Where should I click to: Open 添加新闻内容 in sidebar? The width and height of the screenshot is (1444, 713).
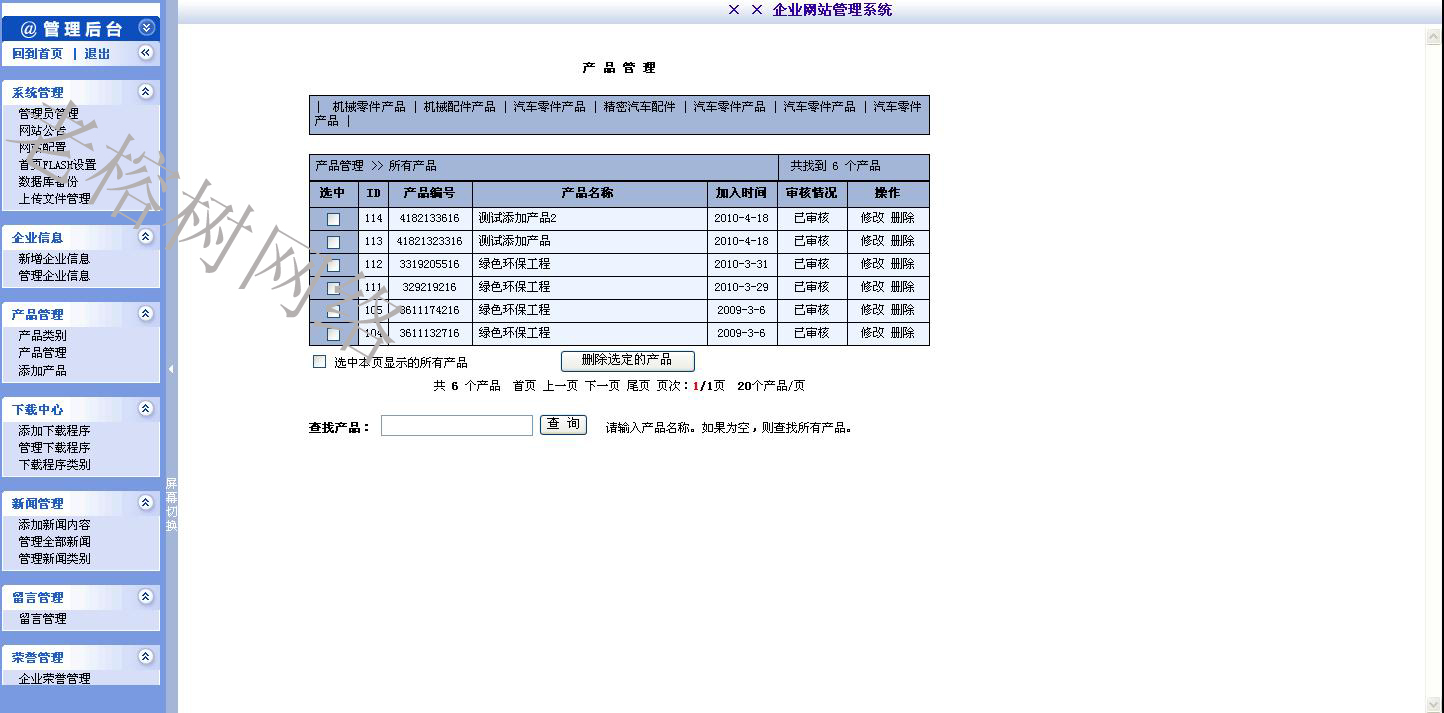point(54,525)
